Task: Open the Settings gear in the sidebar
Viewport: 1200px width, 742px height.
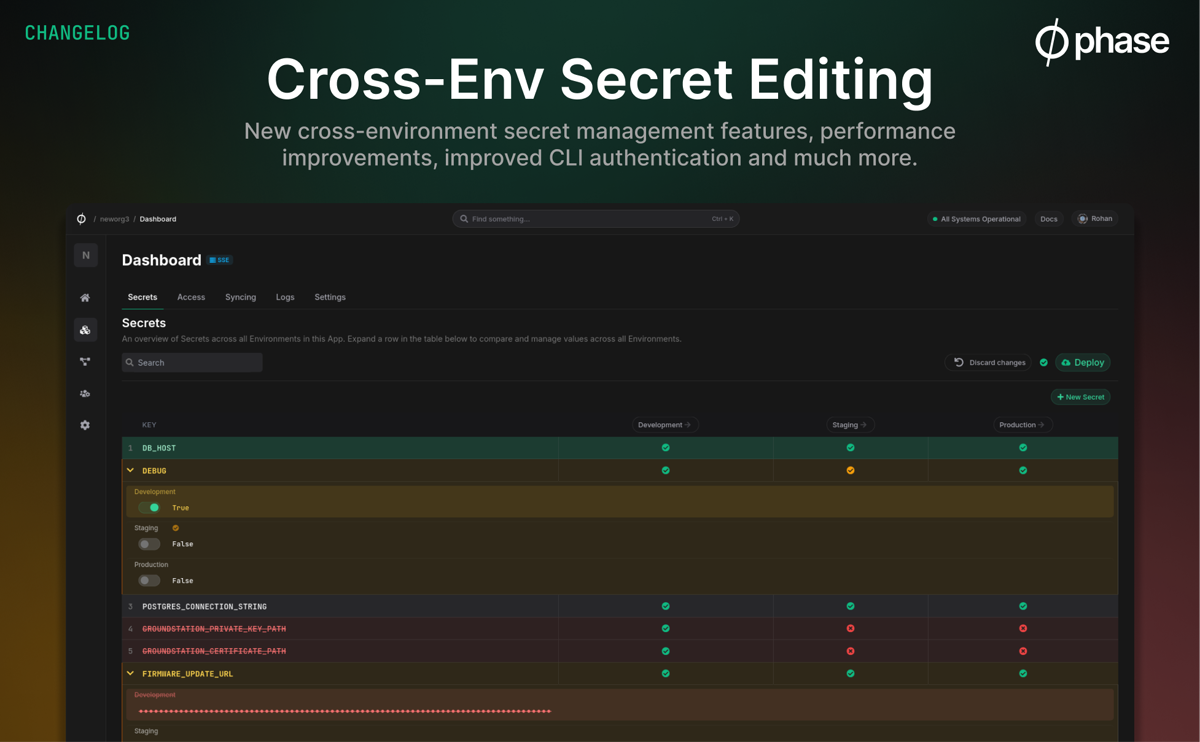Action: [85, 424]
